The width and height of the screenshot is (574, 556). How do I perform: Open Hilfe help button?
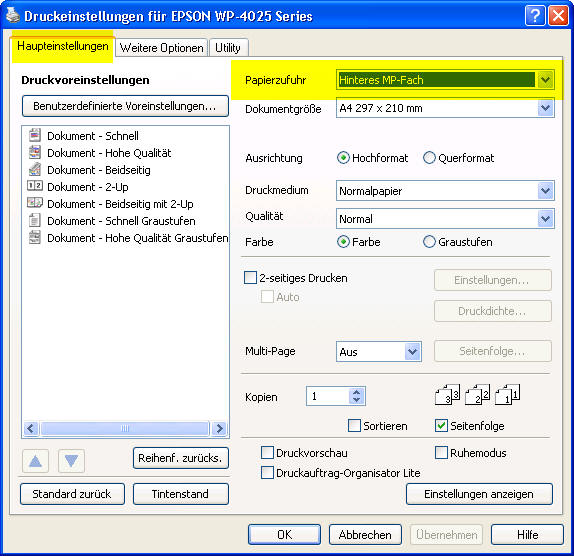(527, 535)
